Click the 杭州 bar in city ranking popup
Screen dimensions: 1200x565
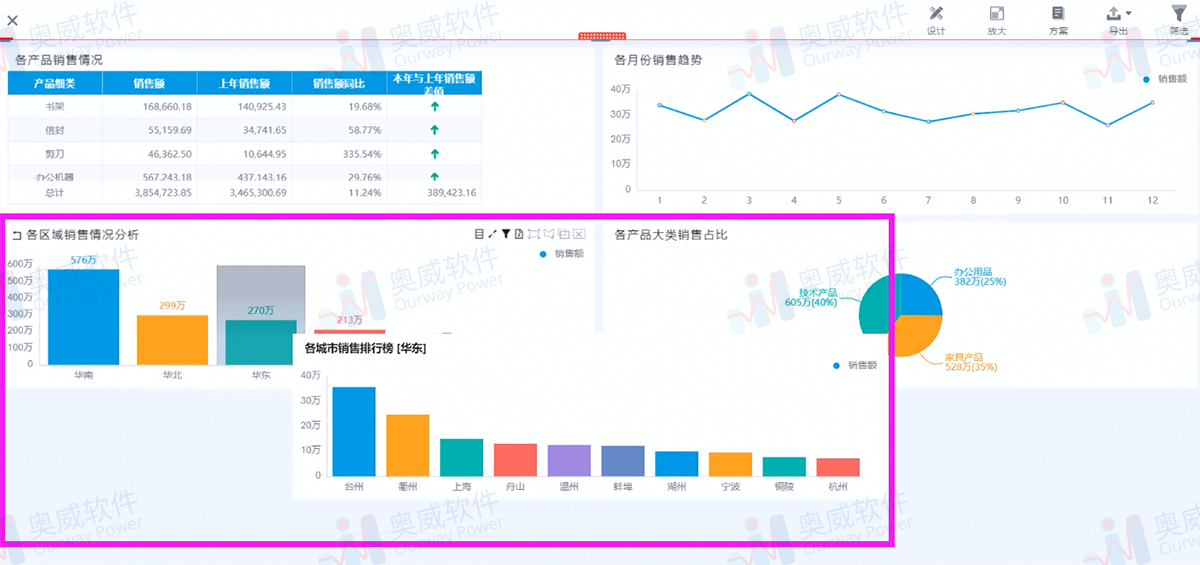pos(838,467)
